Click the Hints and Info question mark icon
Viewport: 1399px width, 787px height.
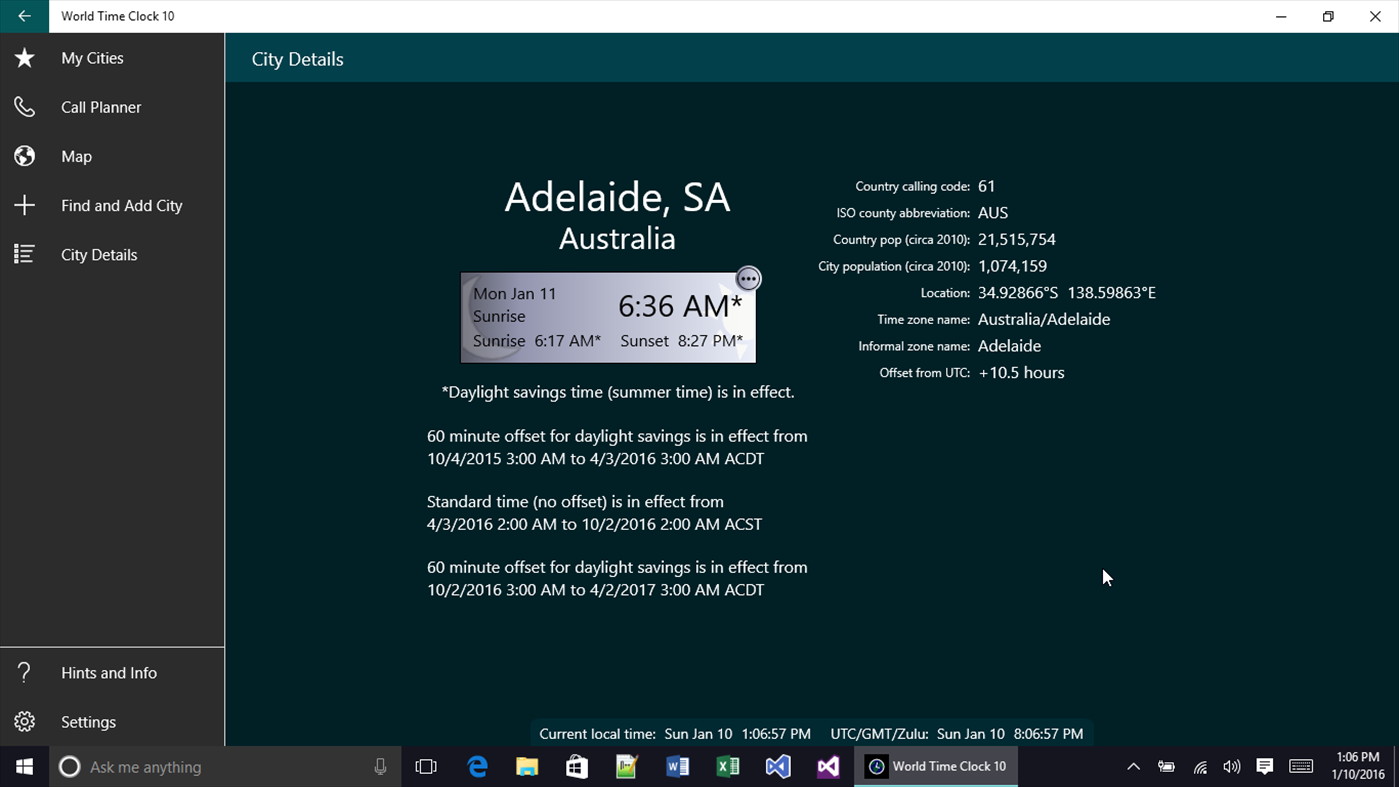point(24,673)
